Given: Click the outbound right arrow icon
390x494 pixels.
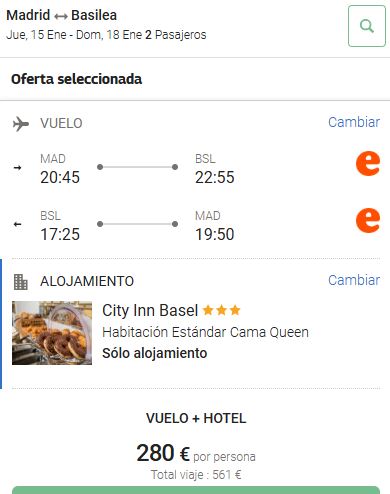Looking at the screenshot, I should click(x=17, y=168).
